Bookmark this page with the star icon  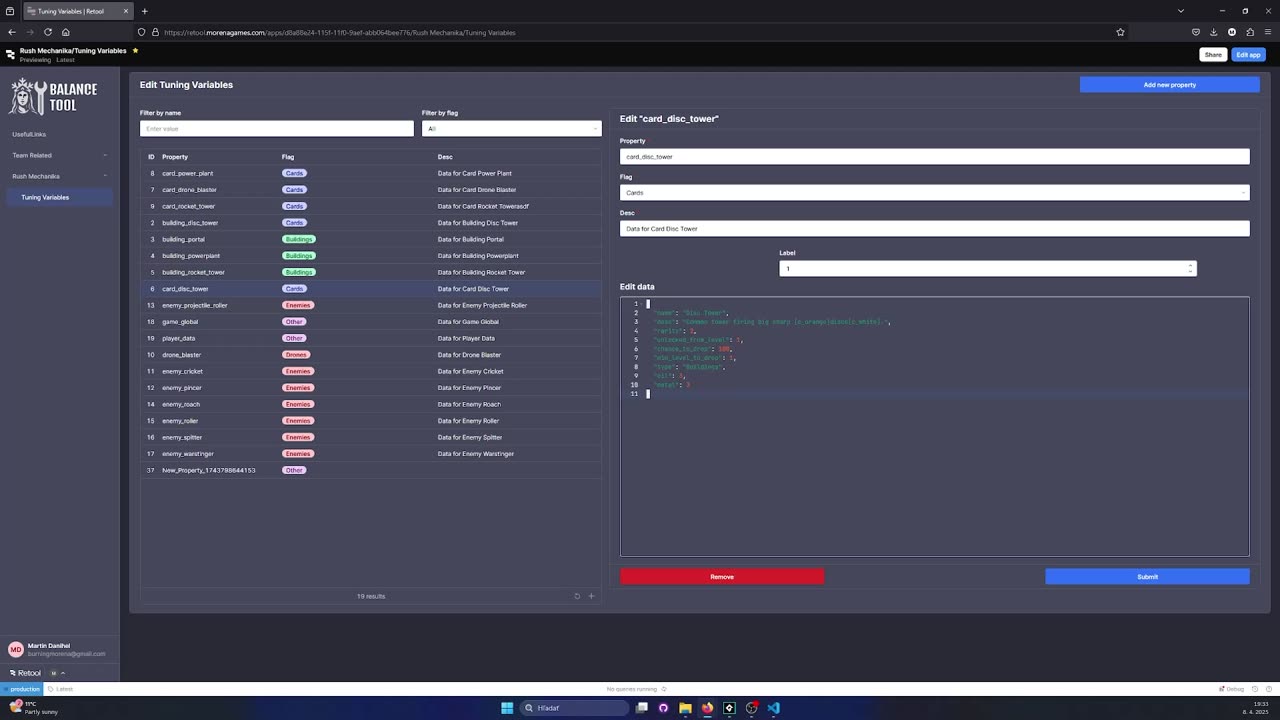pyautogui.click(x=1120, y=32)
